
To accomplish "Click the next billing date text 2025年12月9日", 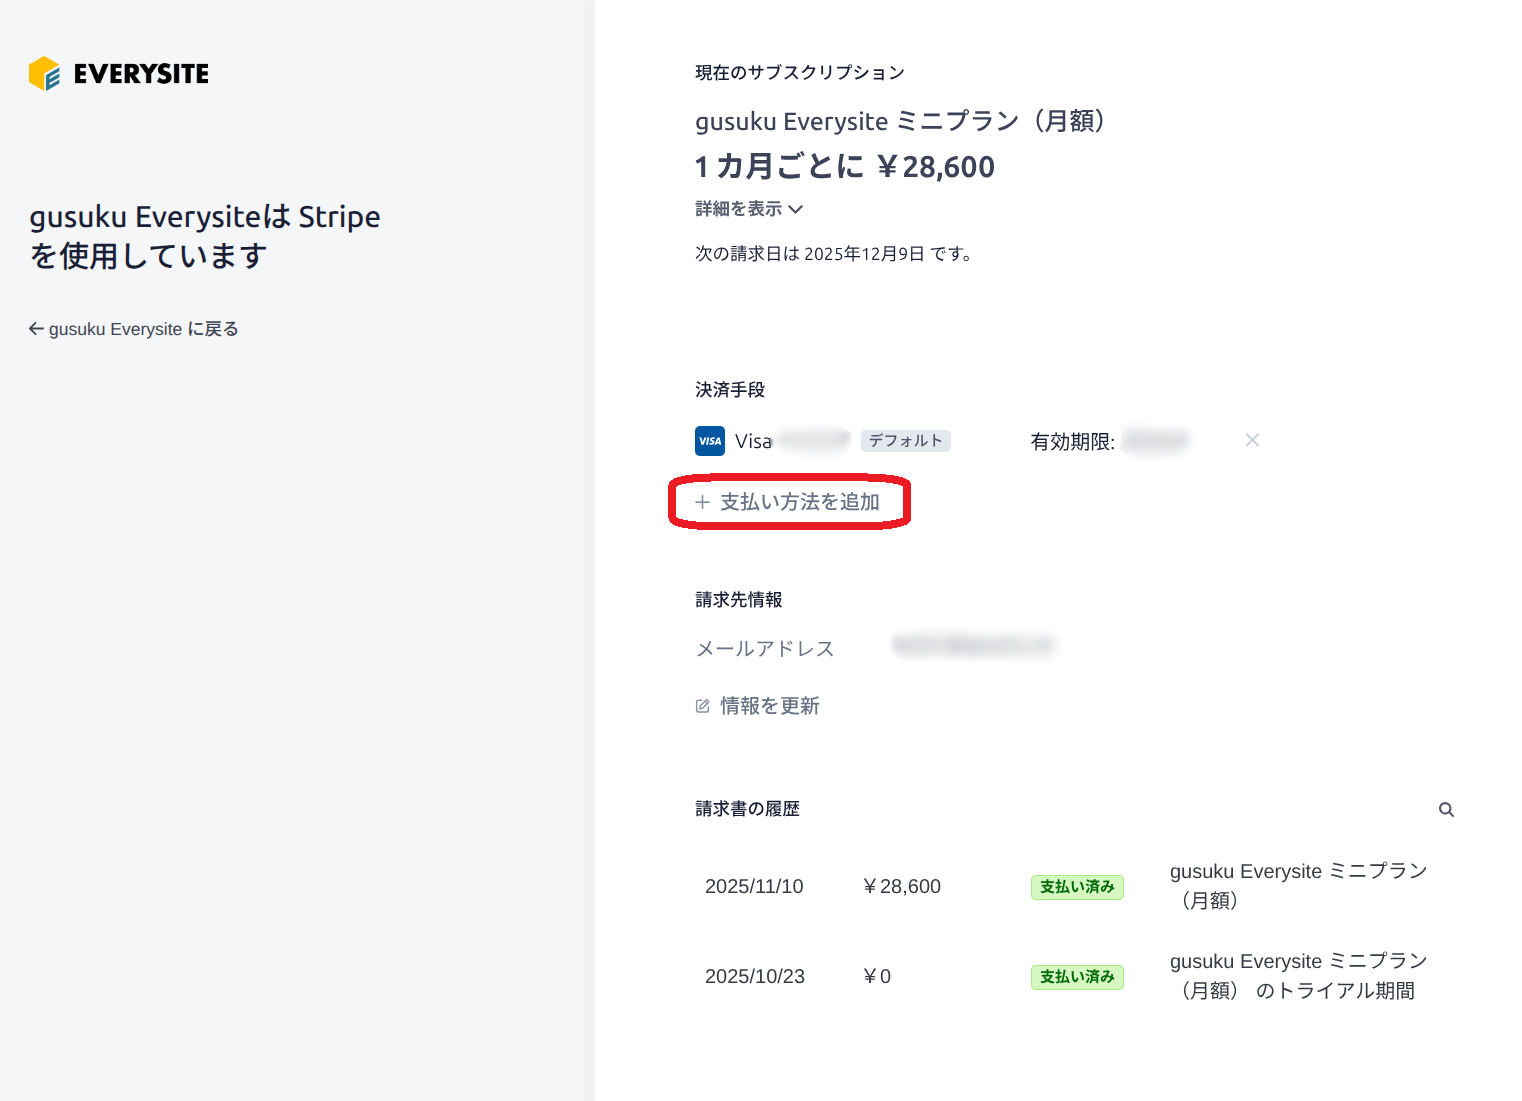I will (x=864, y=254).
